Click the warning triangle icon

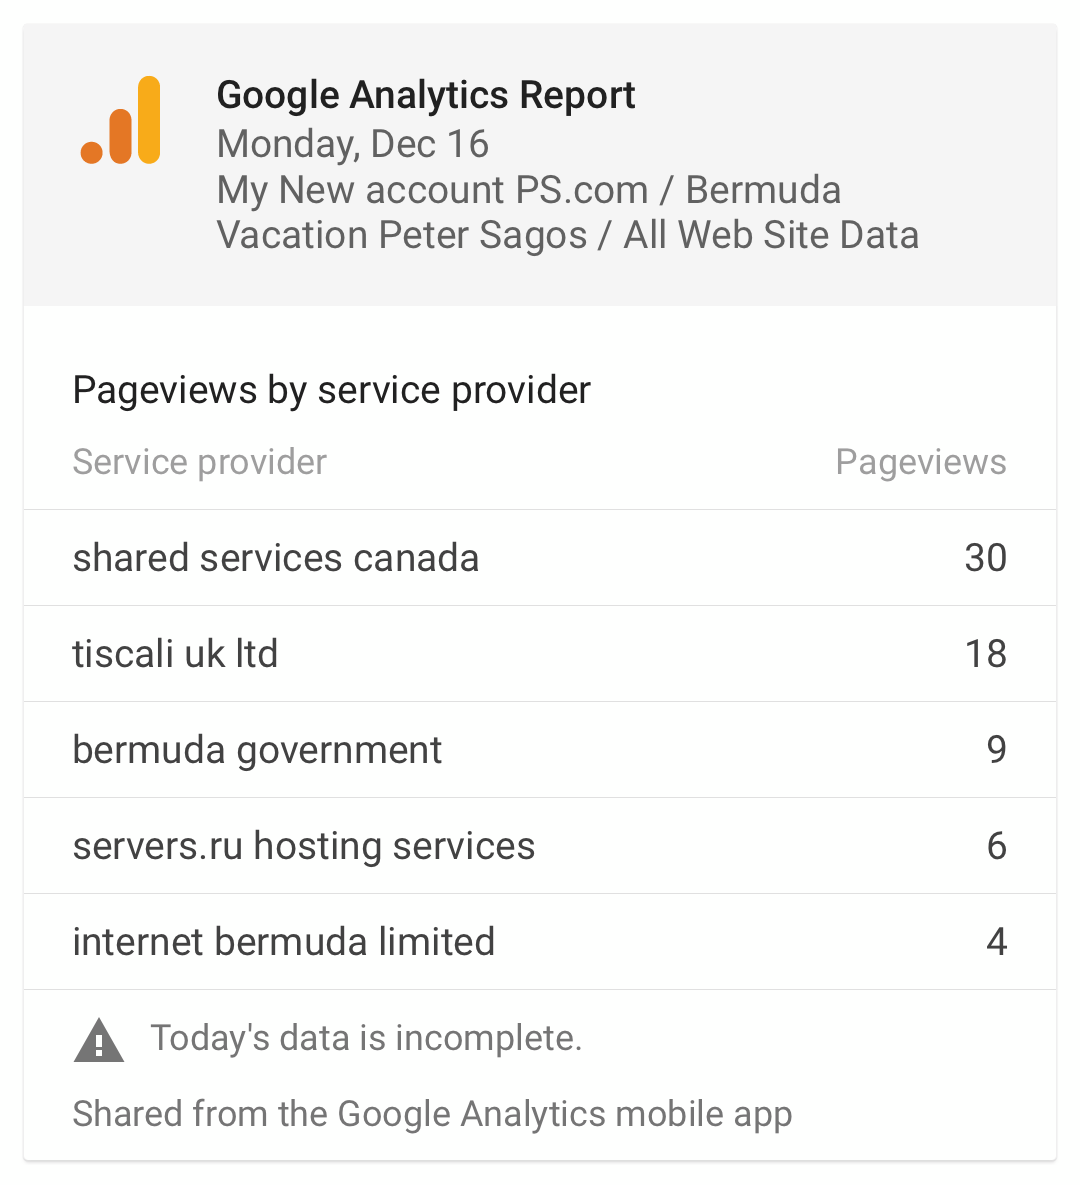point(99,1040)
